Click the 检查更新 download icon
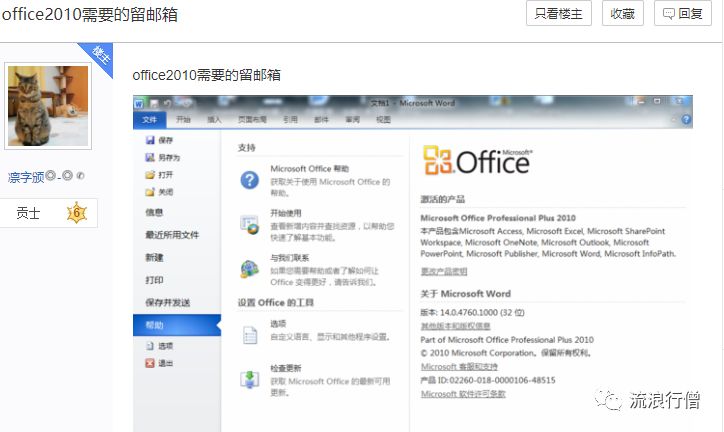Screen dimensions: 724x432 click(x=250, y=379)
